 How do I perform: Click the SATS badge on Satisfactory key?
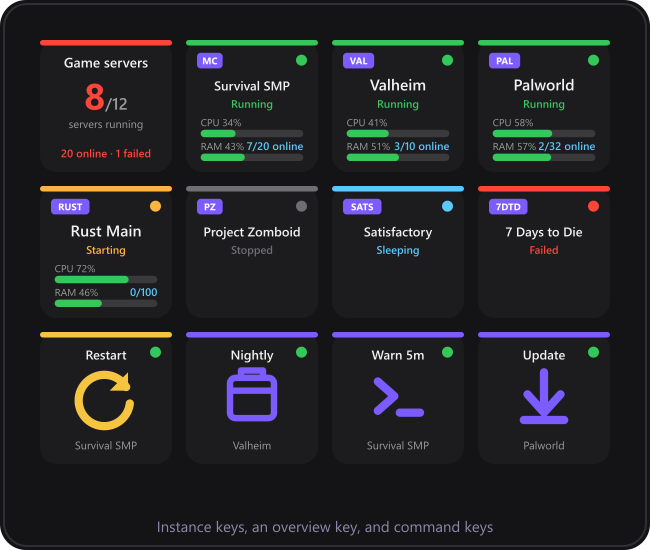362,207
